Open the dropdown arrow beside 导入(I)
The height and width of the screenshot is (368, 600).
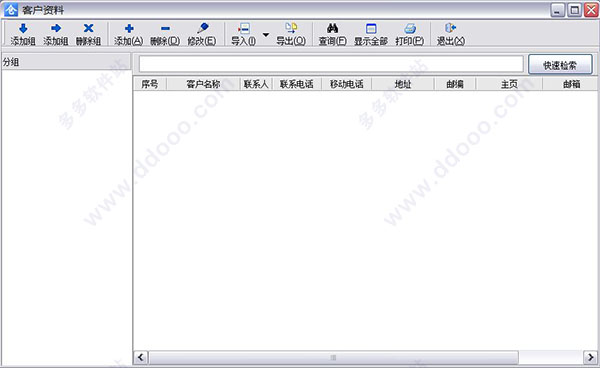click(266, 35)
